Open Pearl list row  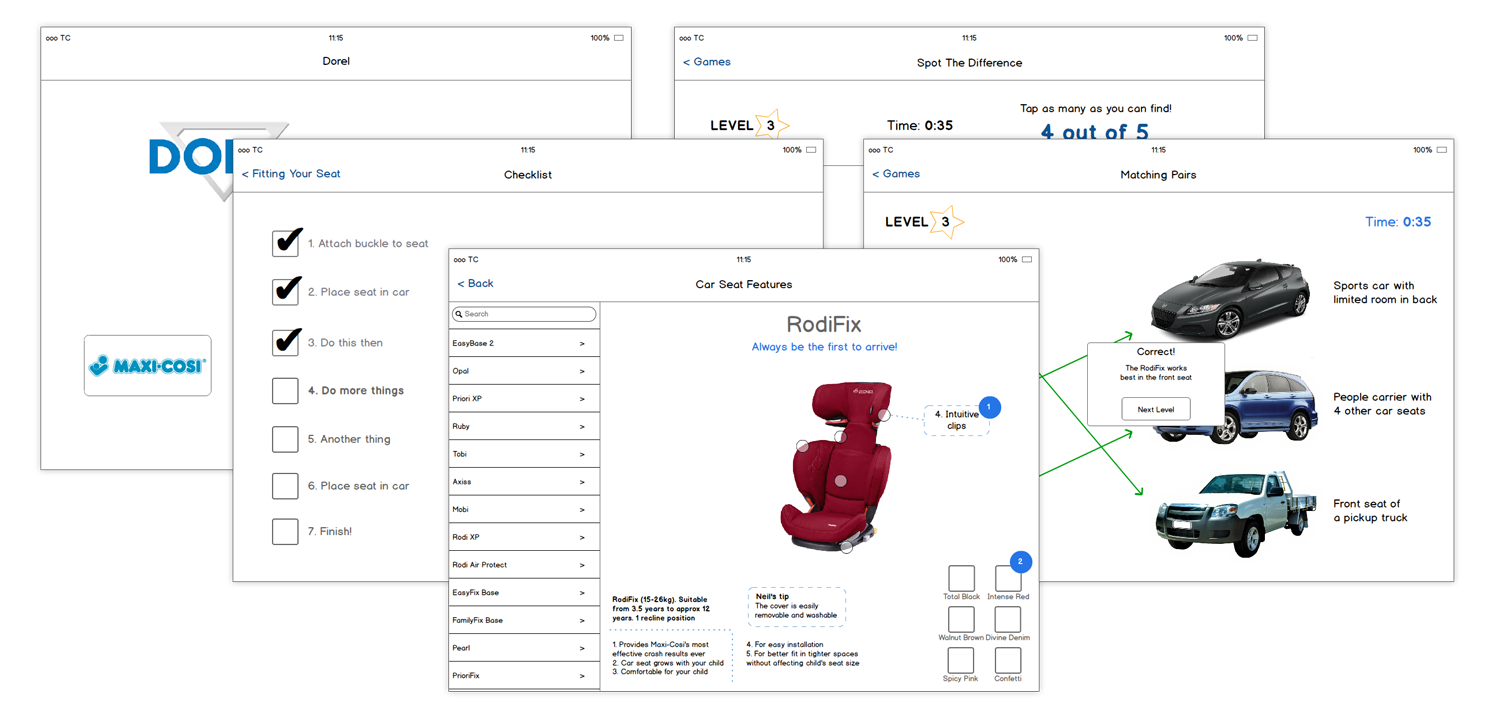tap(524, 648)
